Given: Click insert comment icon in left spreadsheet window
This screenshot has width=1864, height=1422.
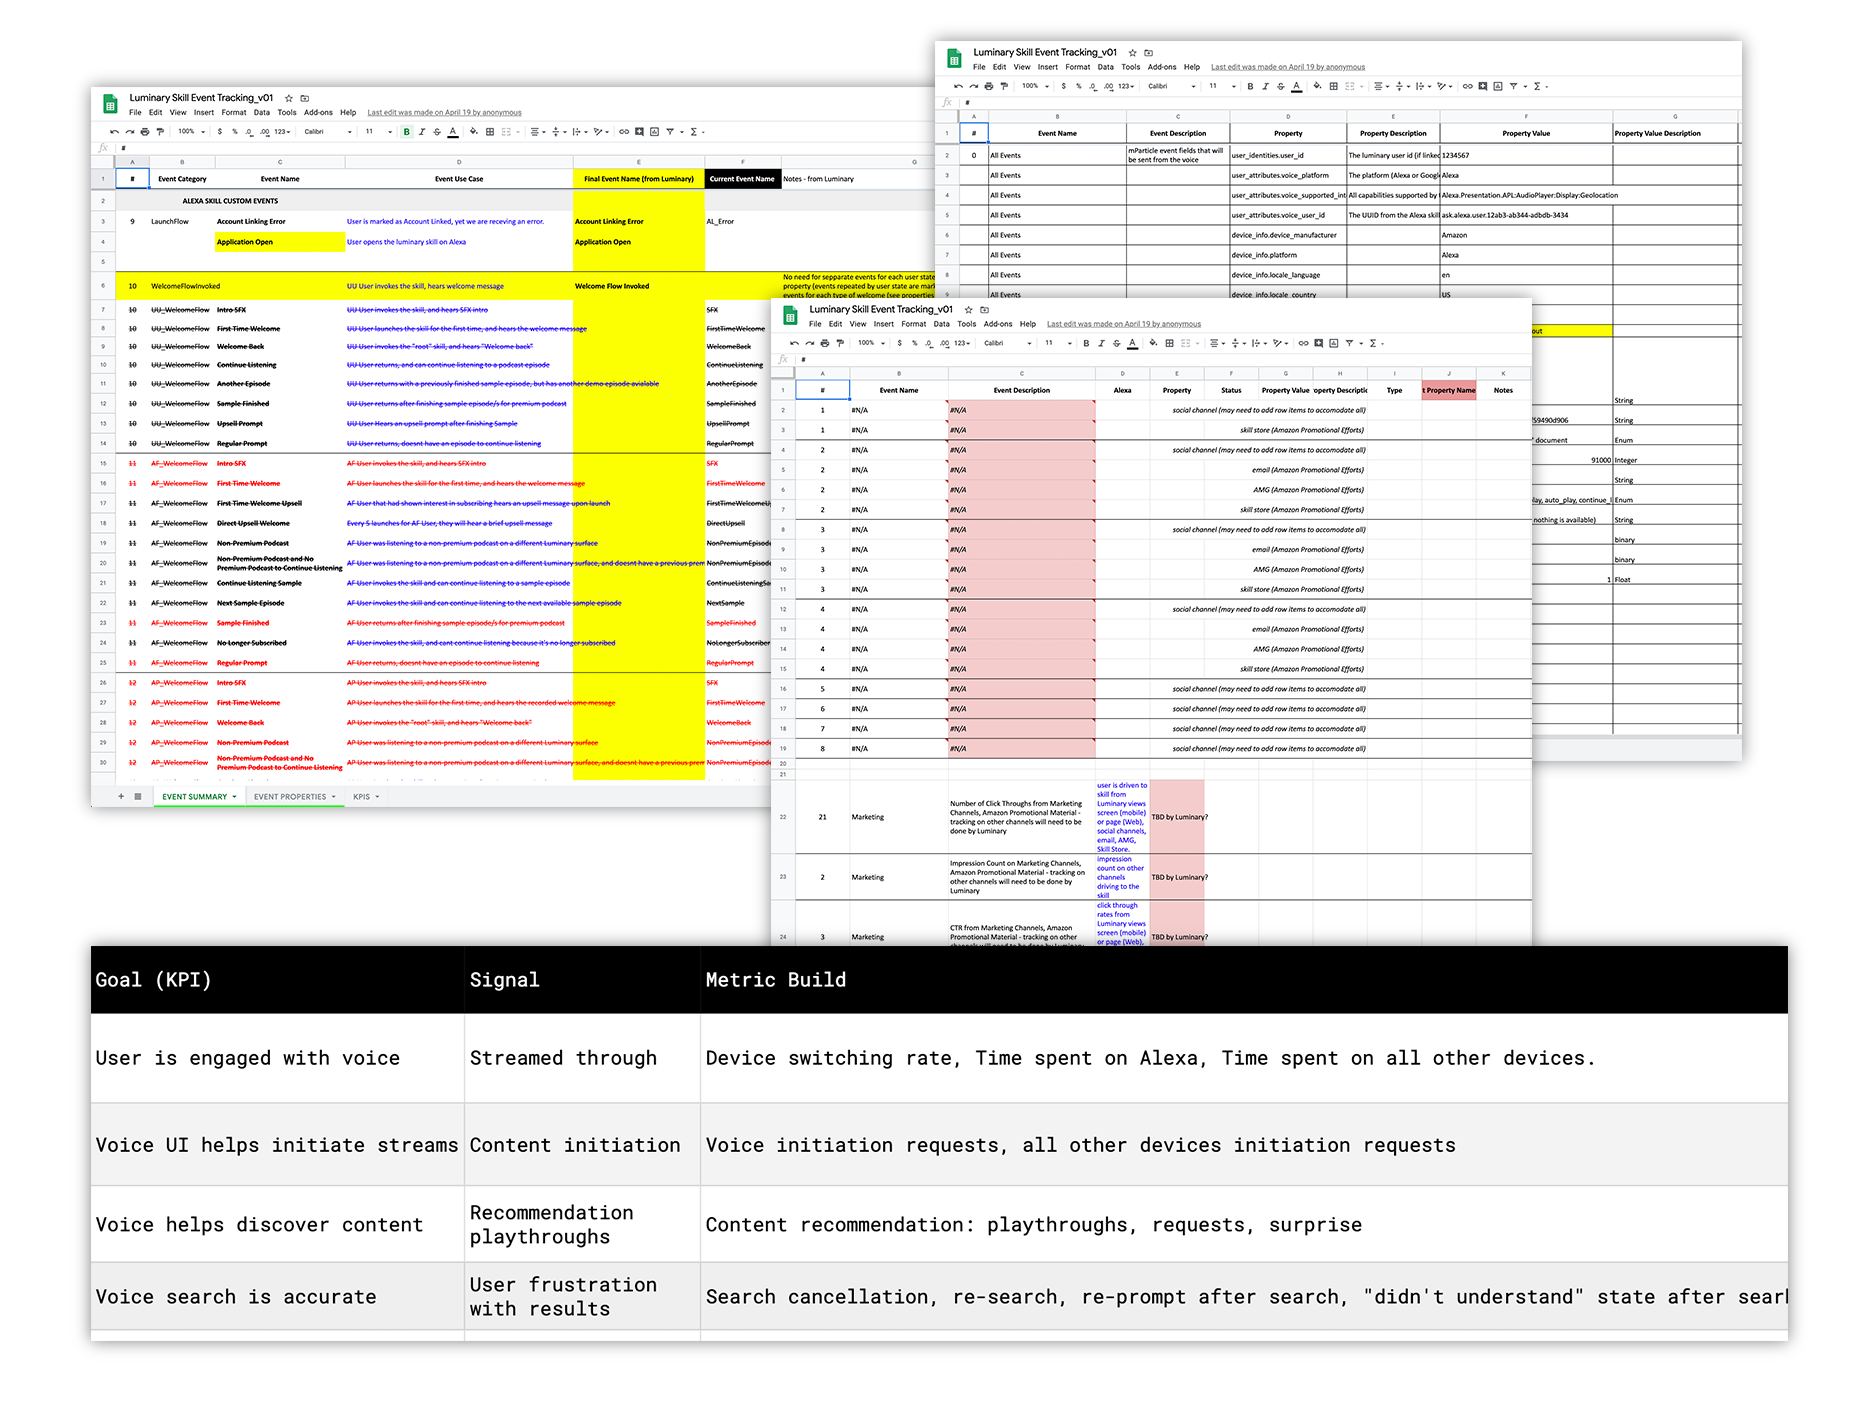Looking at the screenshot, I should pos(639,131).
